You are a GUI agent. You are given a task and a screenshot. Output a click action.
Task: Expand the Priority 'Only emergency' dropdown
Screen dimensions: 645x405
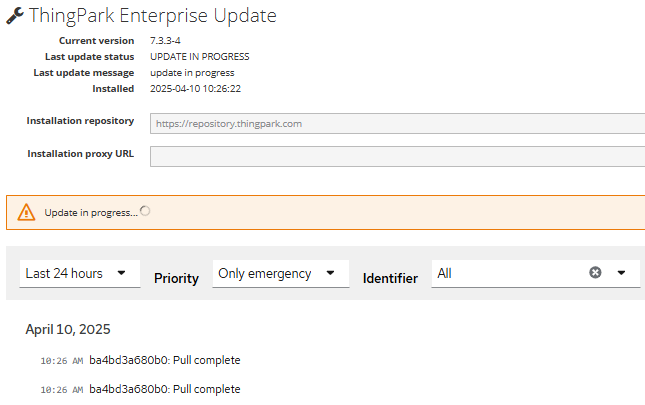pyautogui.click(x=280, y=273)
